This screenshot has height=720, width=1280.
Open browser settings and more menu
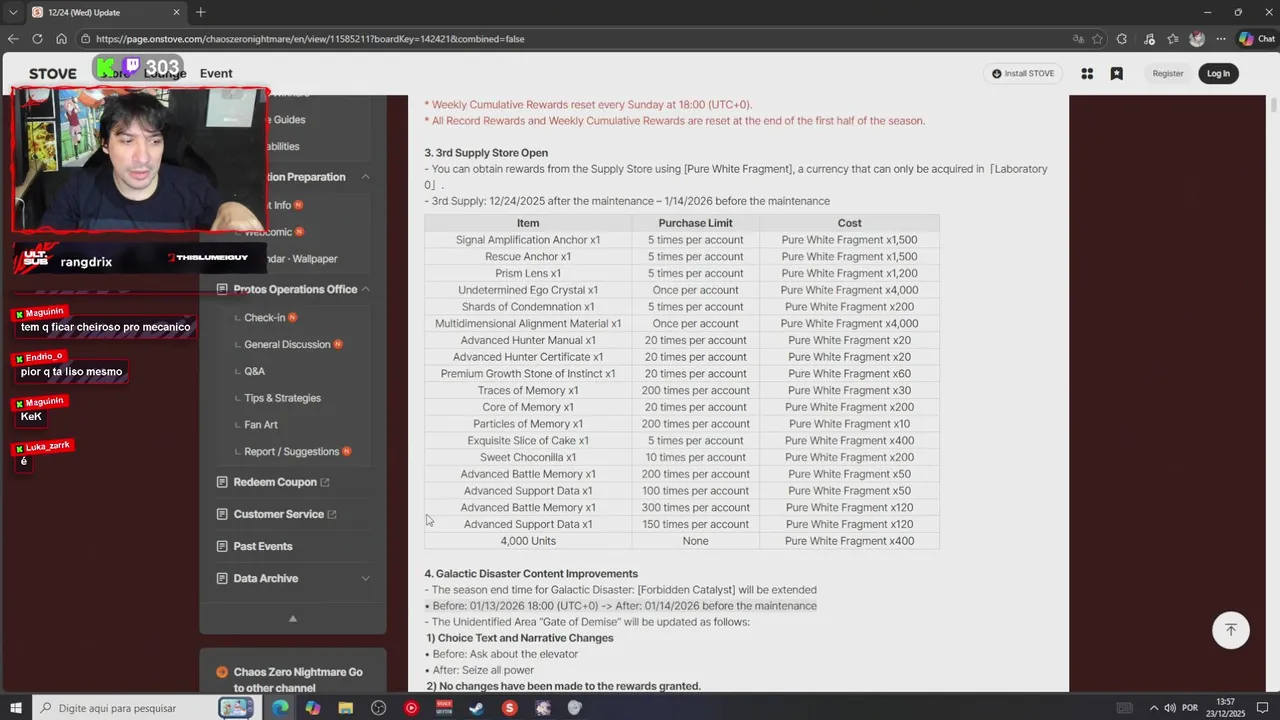1221,39
